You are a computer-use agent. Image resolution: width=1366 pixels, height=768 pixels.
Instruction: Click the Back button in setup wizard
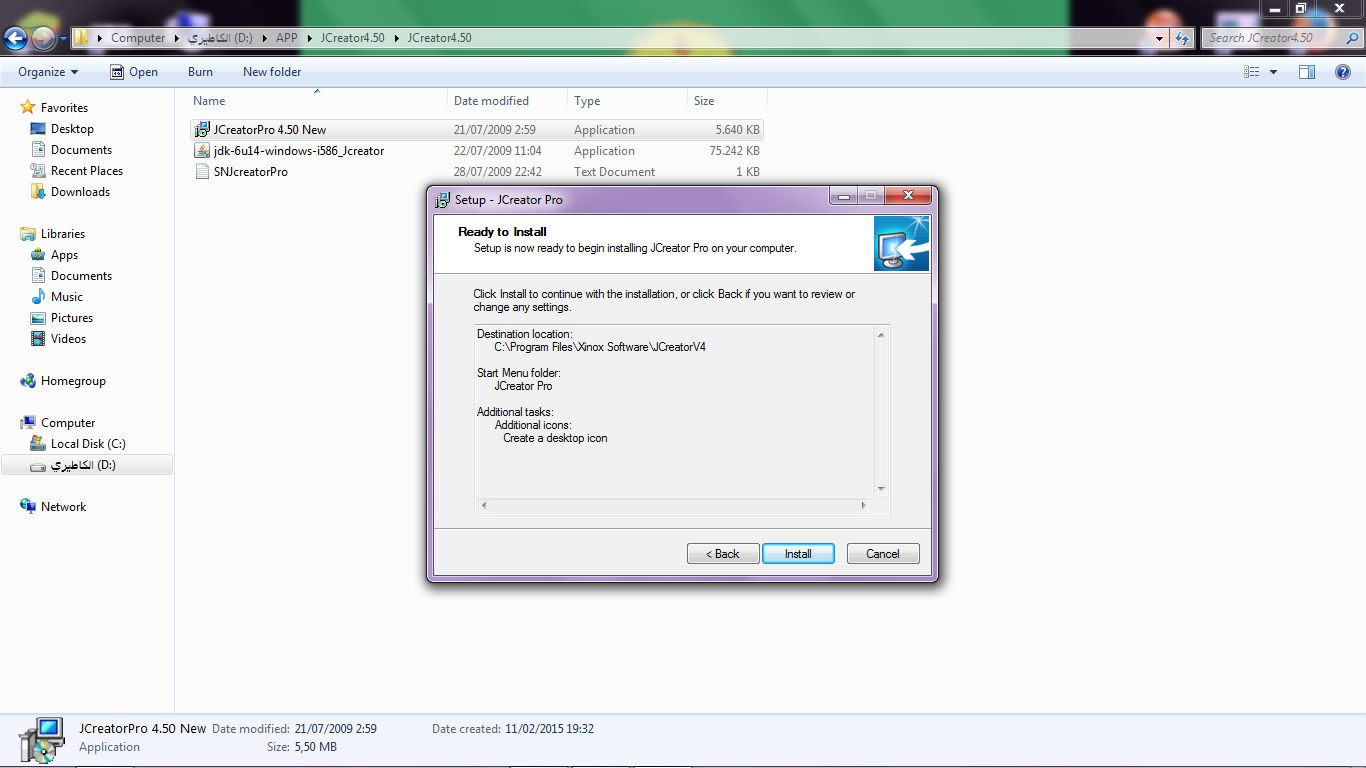click(722, 554)
